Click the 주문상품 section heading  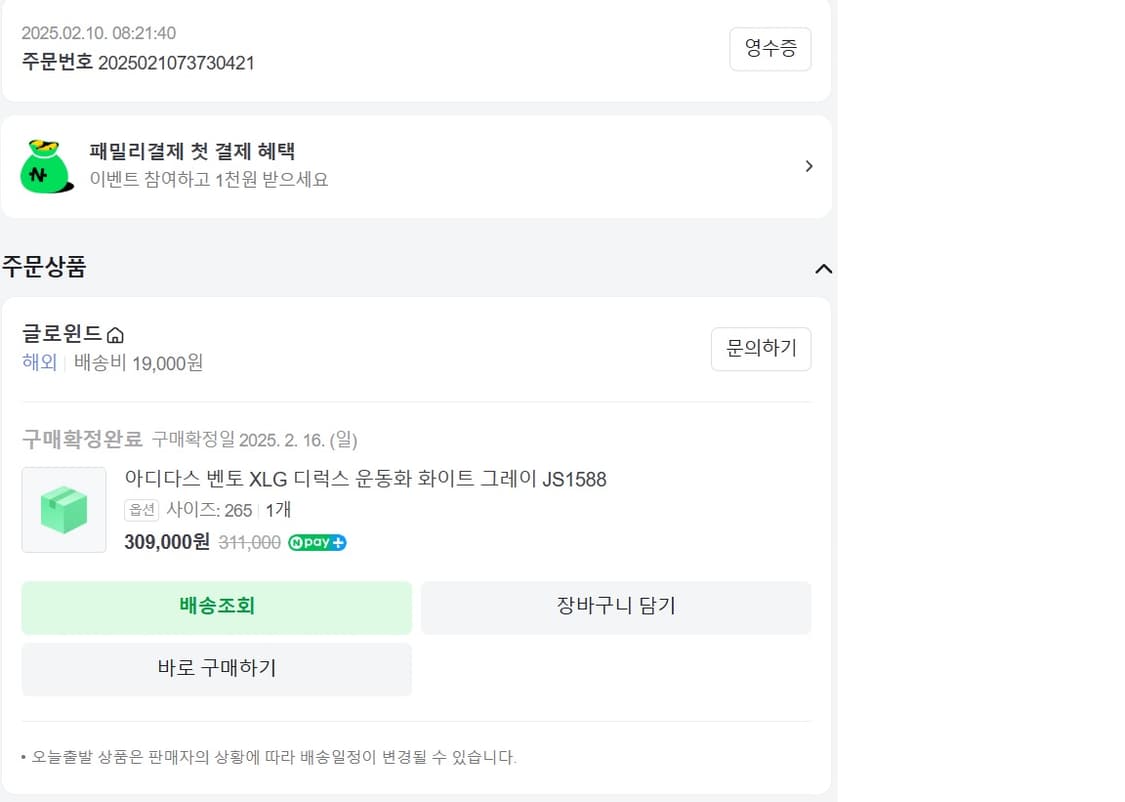coord(44,266)
